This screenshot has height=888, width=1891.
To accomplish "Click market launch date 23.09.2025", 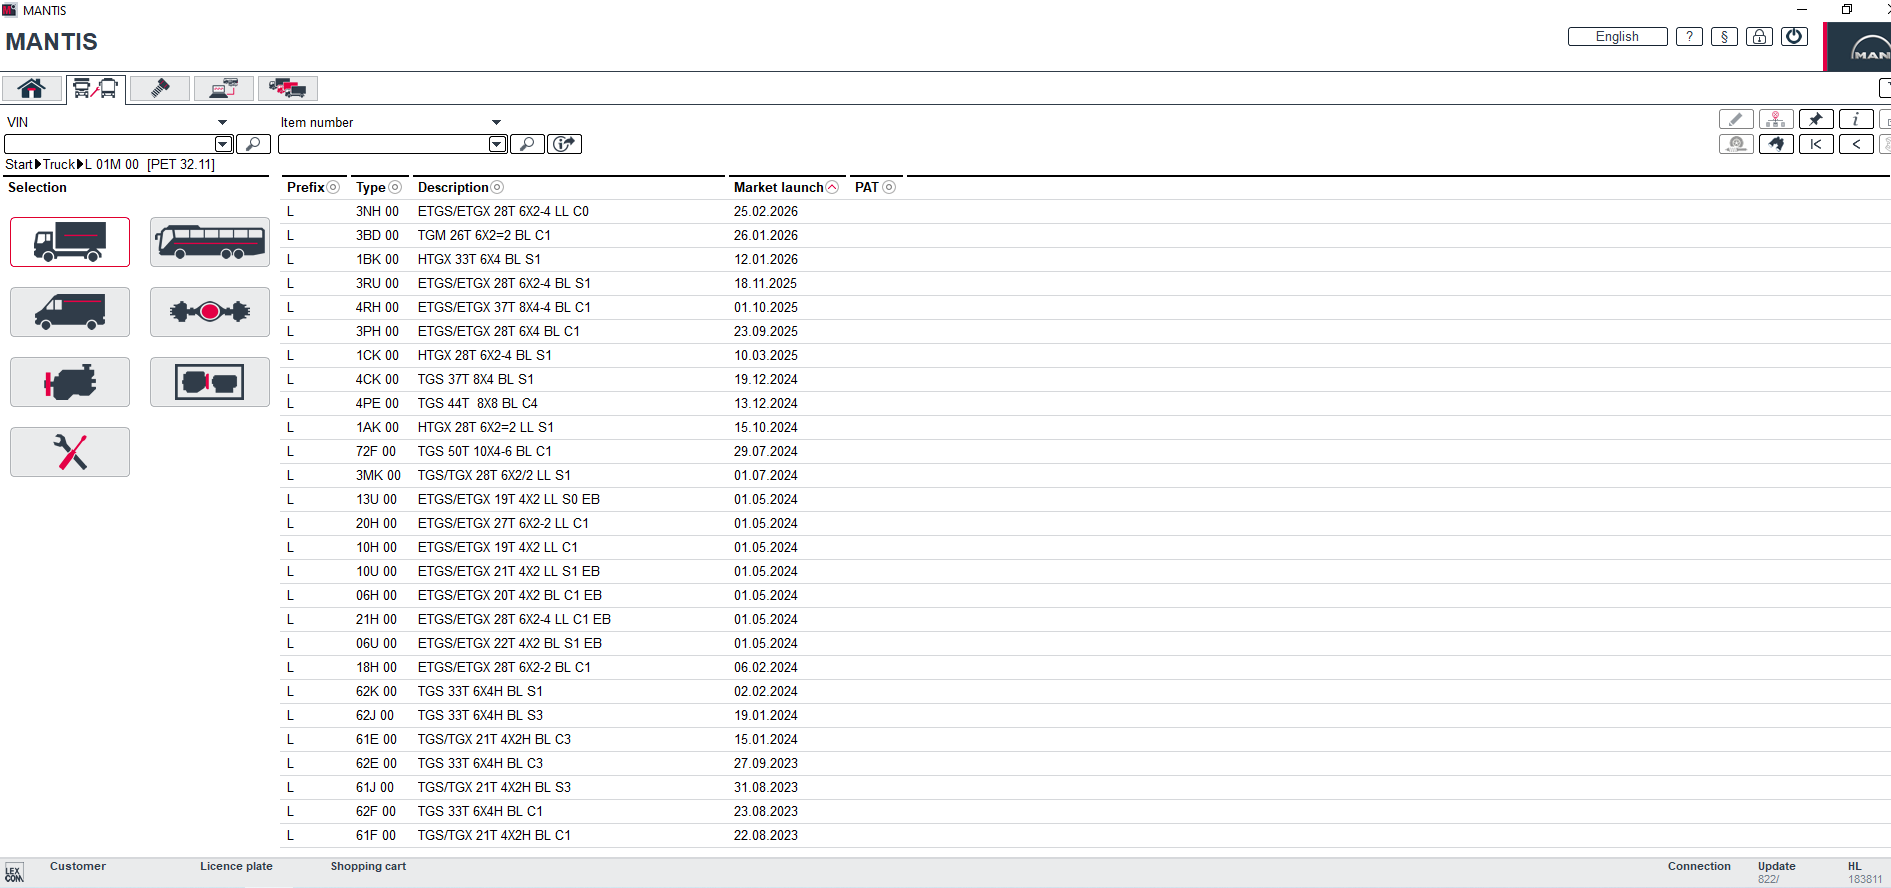I will (x=766, y=331).
